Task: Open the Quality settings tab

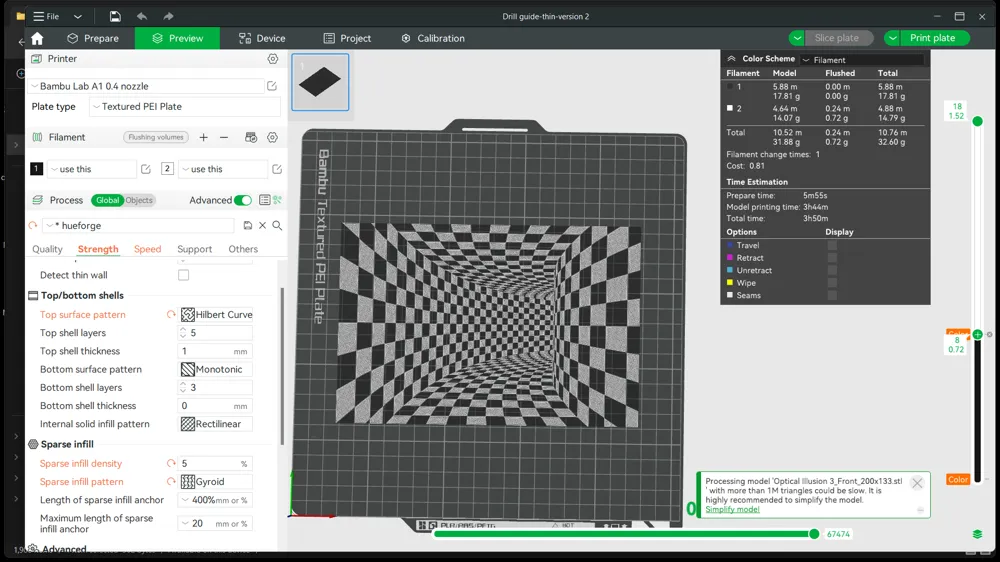Action: [47, 249]
